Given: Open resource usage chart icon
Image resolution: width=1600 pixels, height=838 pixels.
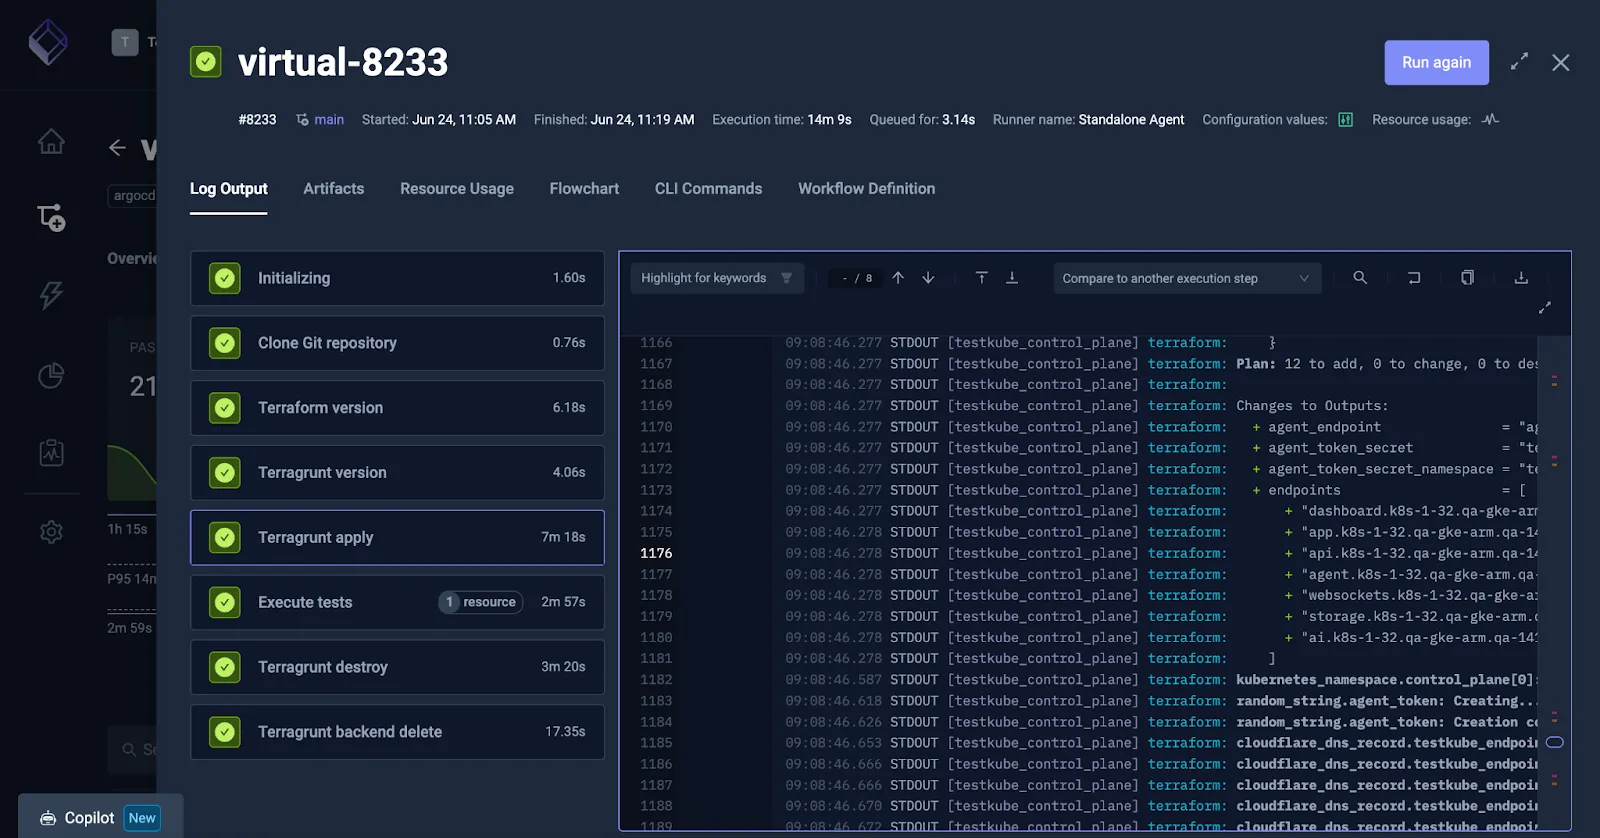Looking at the screenshot, I should click(x=1490, y=119).
